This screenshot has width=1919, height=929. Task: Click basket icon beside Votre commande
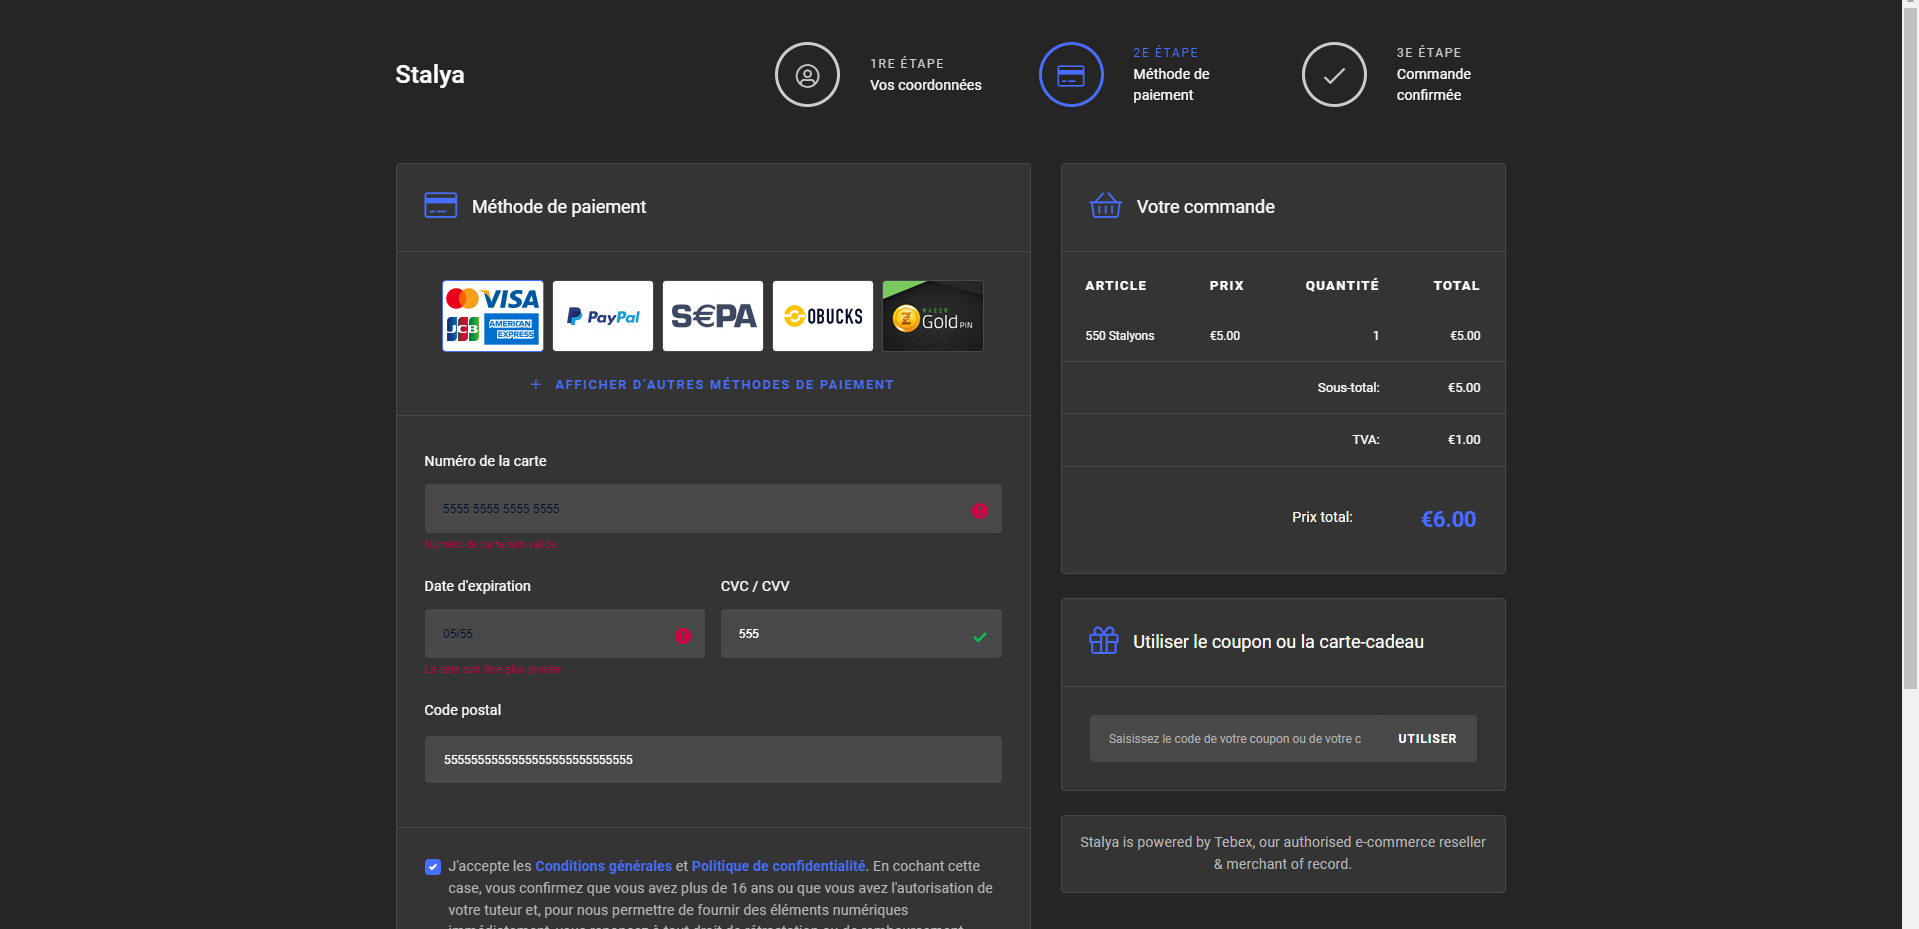coord(1105,205)
